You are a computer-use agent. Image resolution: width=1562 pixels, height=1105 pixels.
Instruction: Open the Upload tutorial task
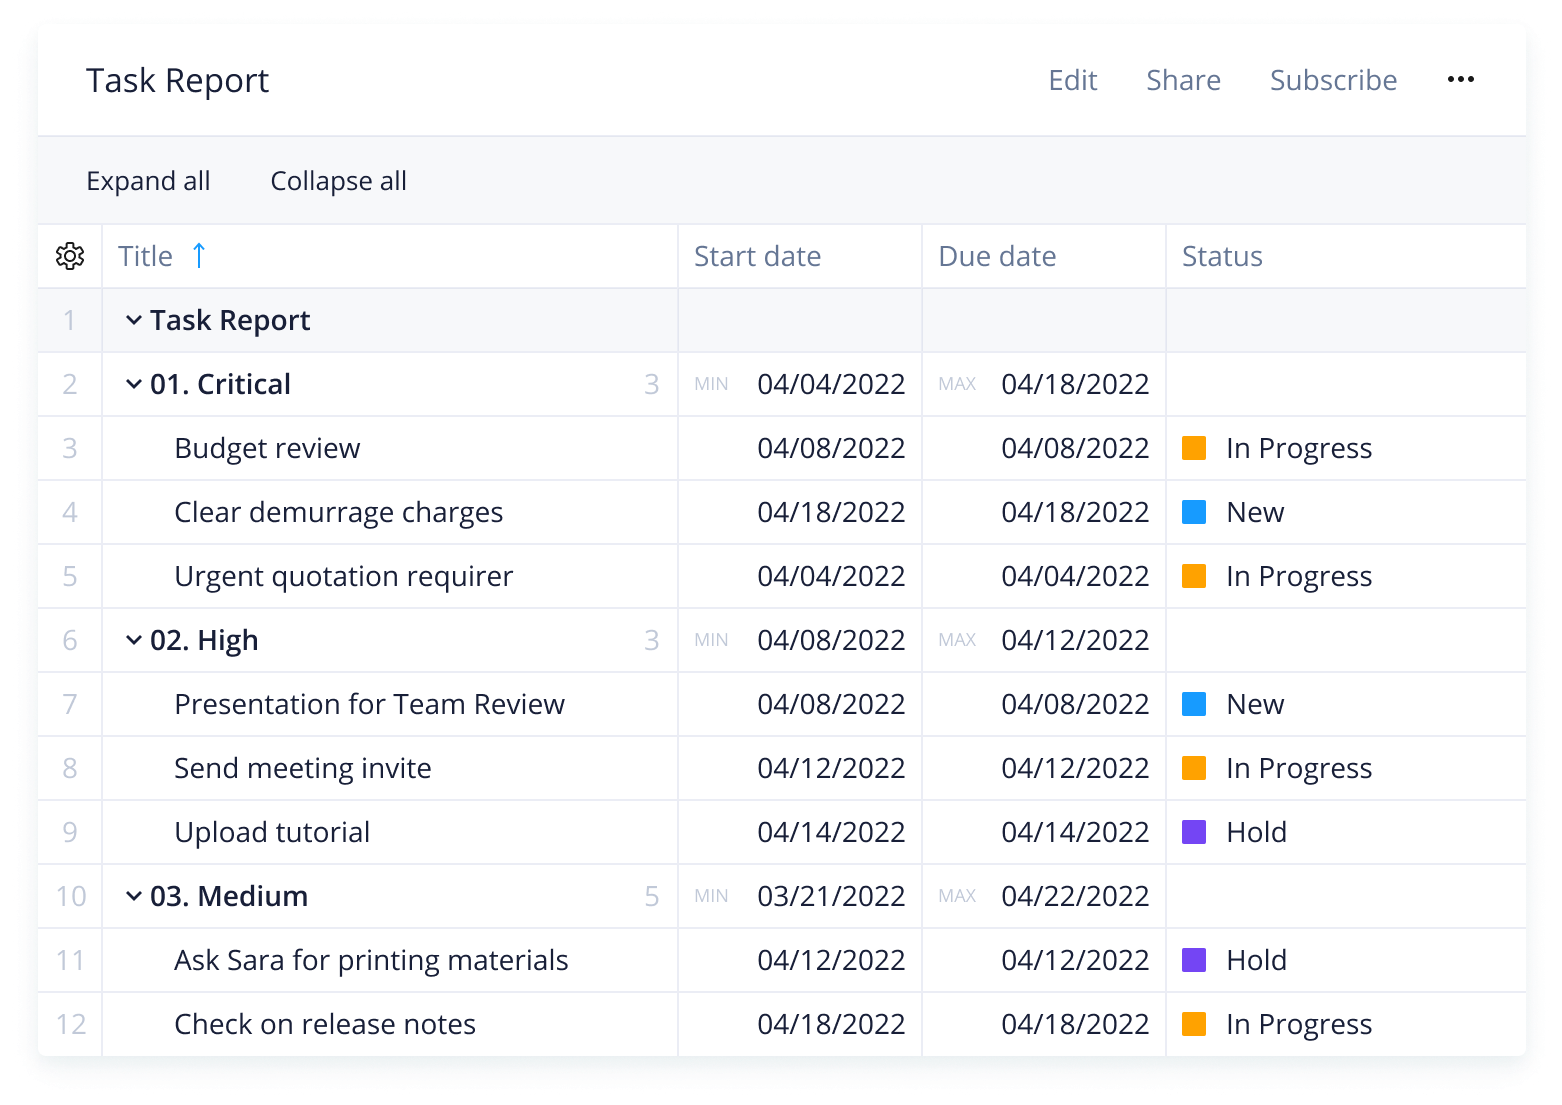[x=272, y=832]
